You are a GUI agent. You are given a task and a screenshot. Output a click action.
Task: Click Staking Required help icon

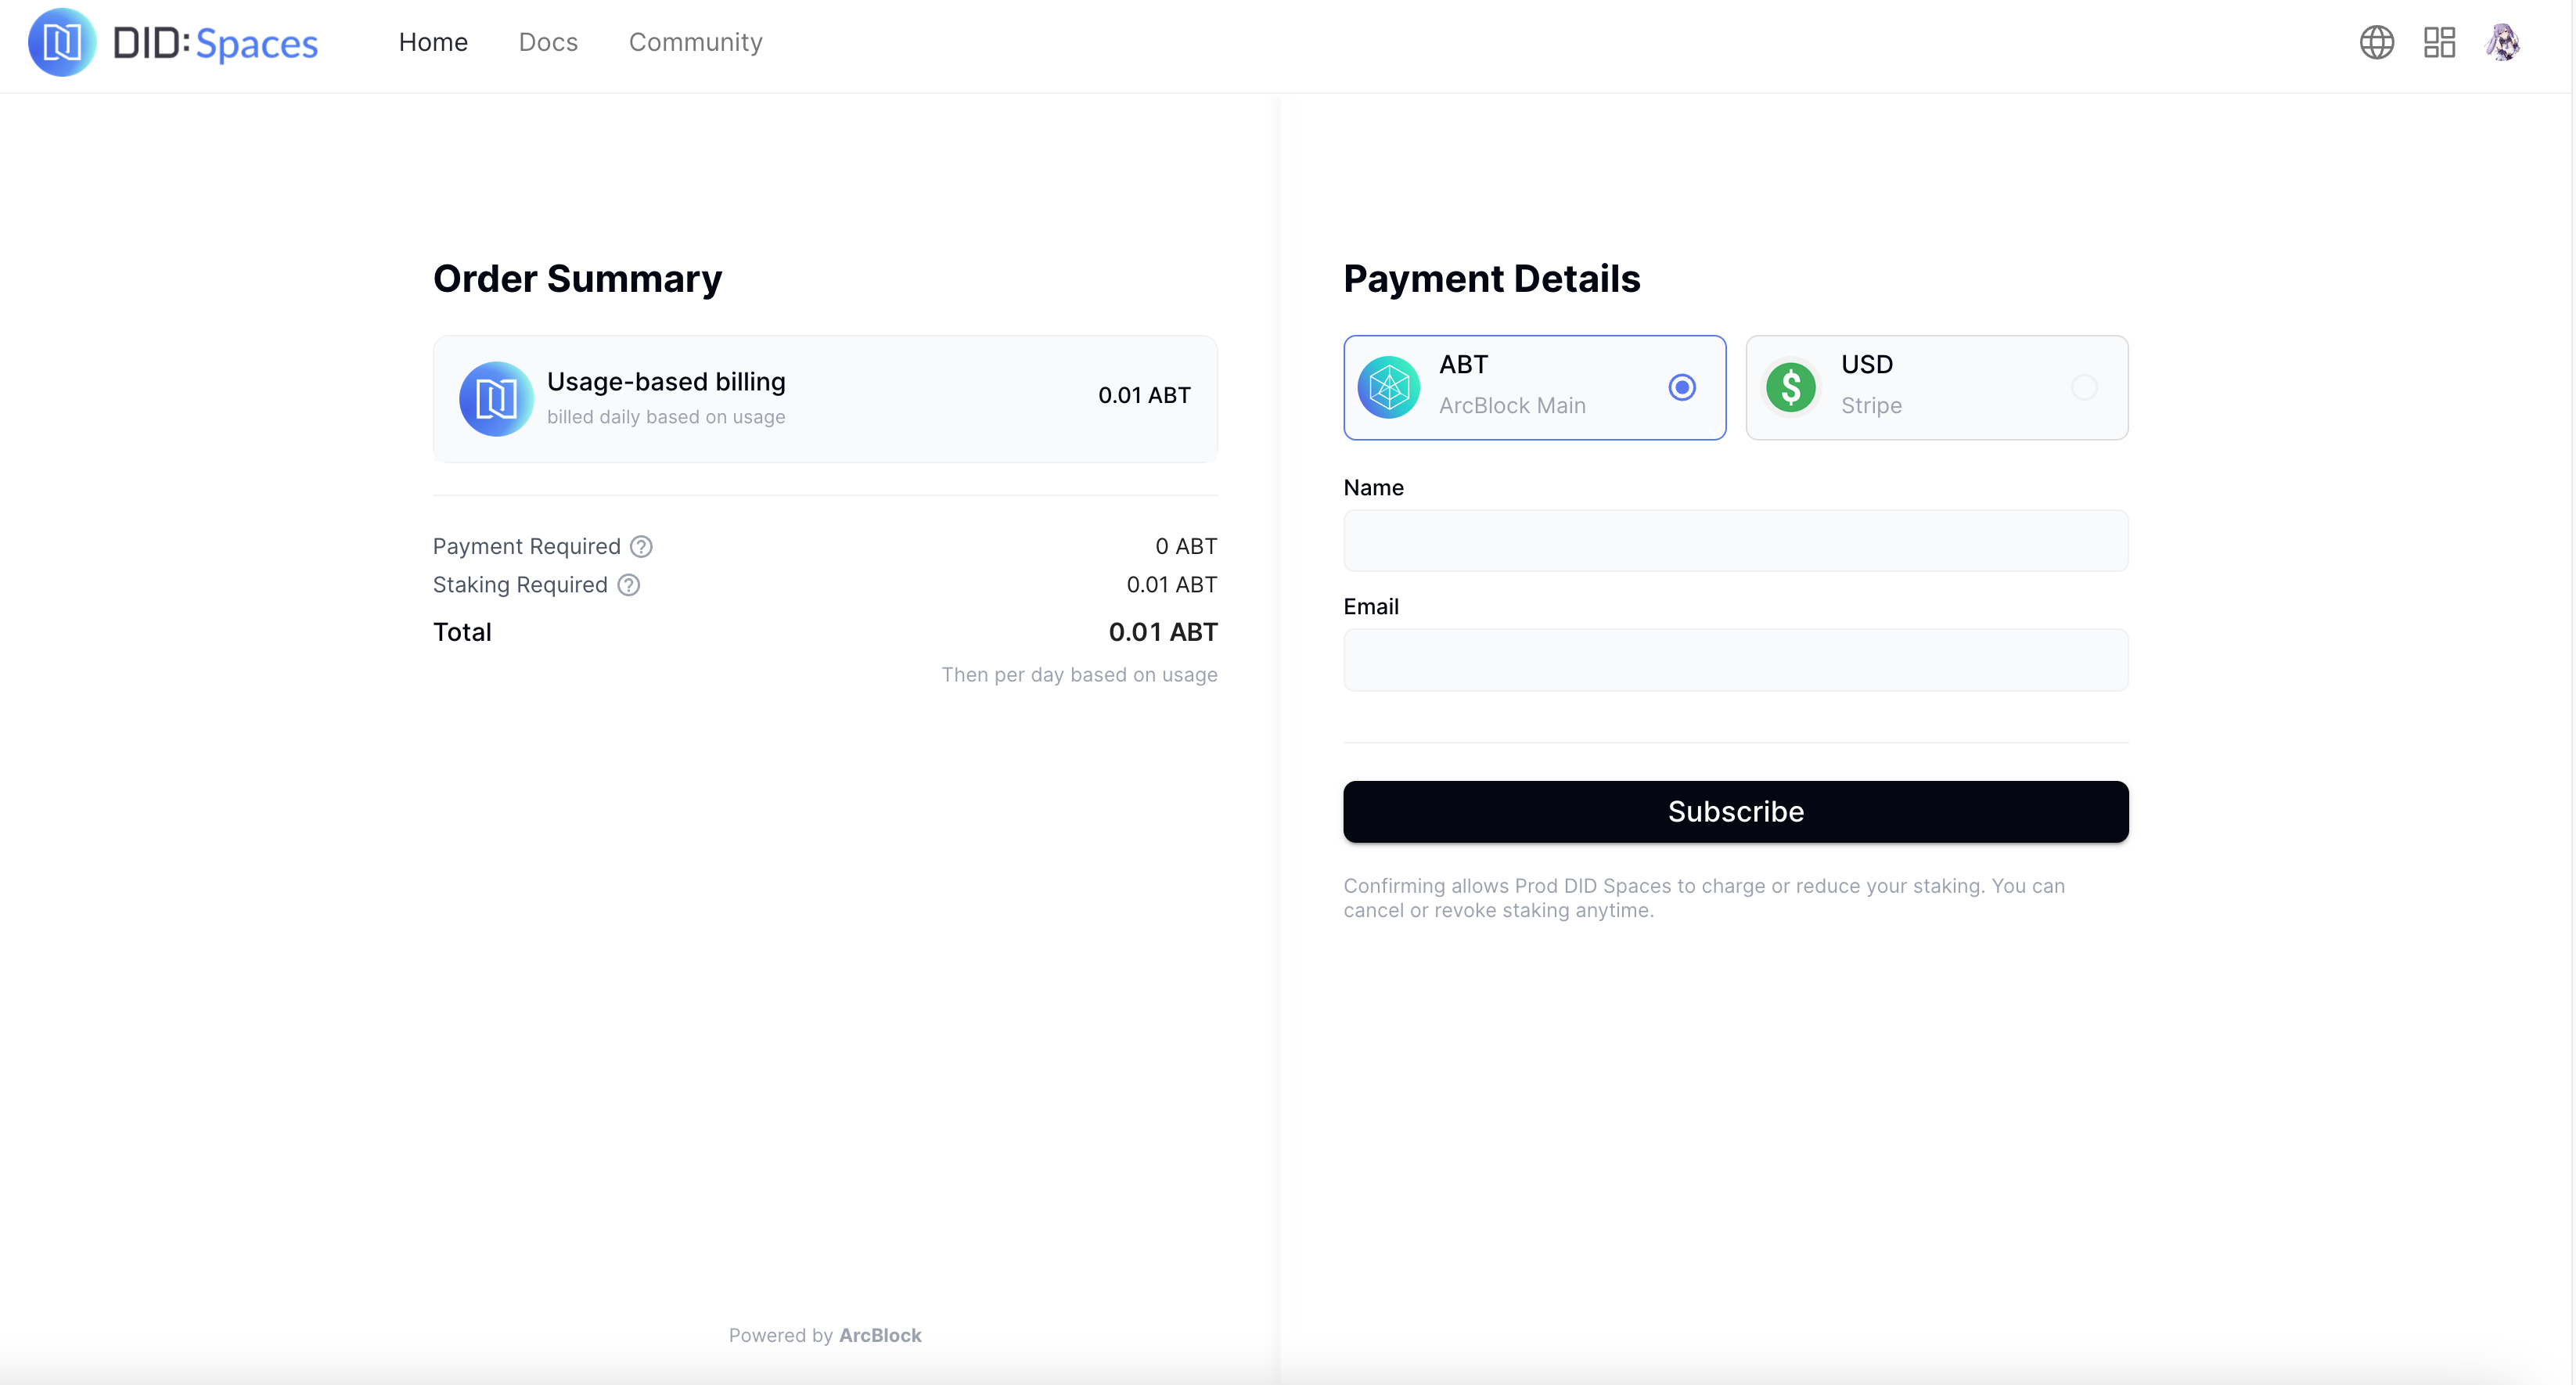tap(628, 585)
